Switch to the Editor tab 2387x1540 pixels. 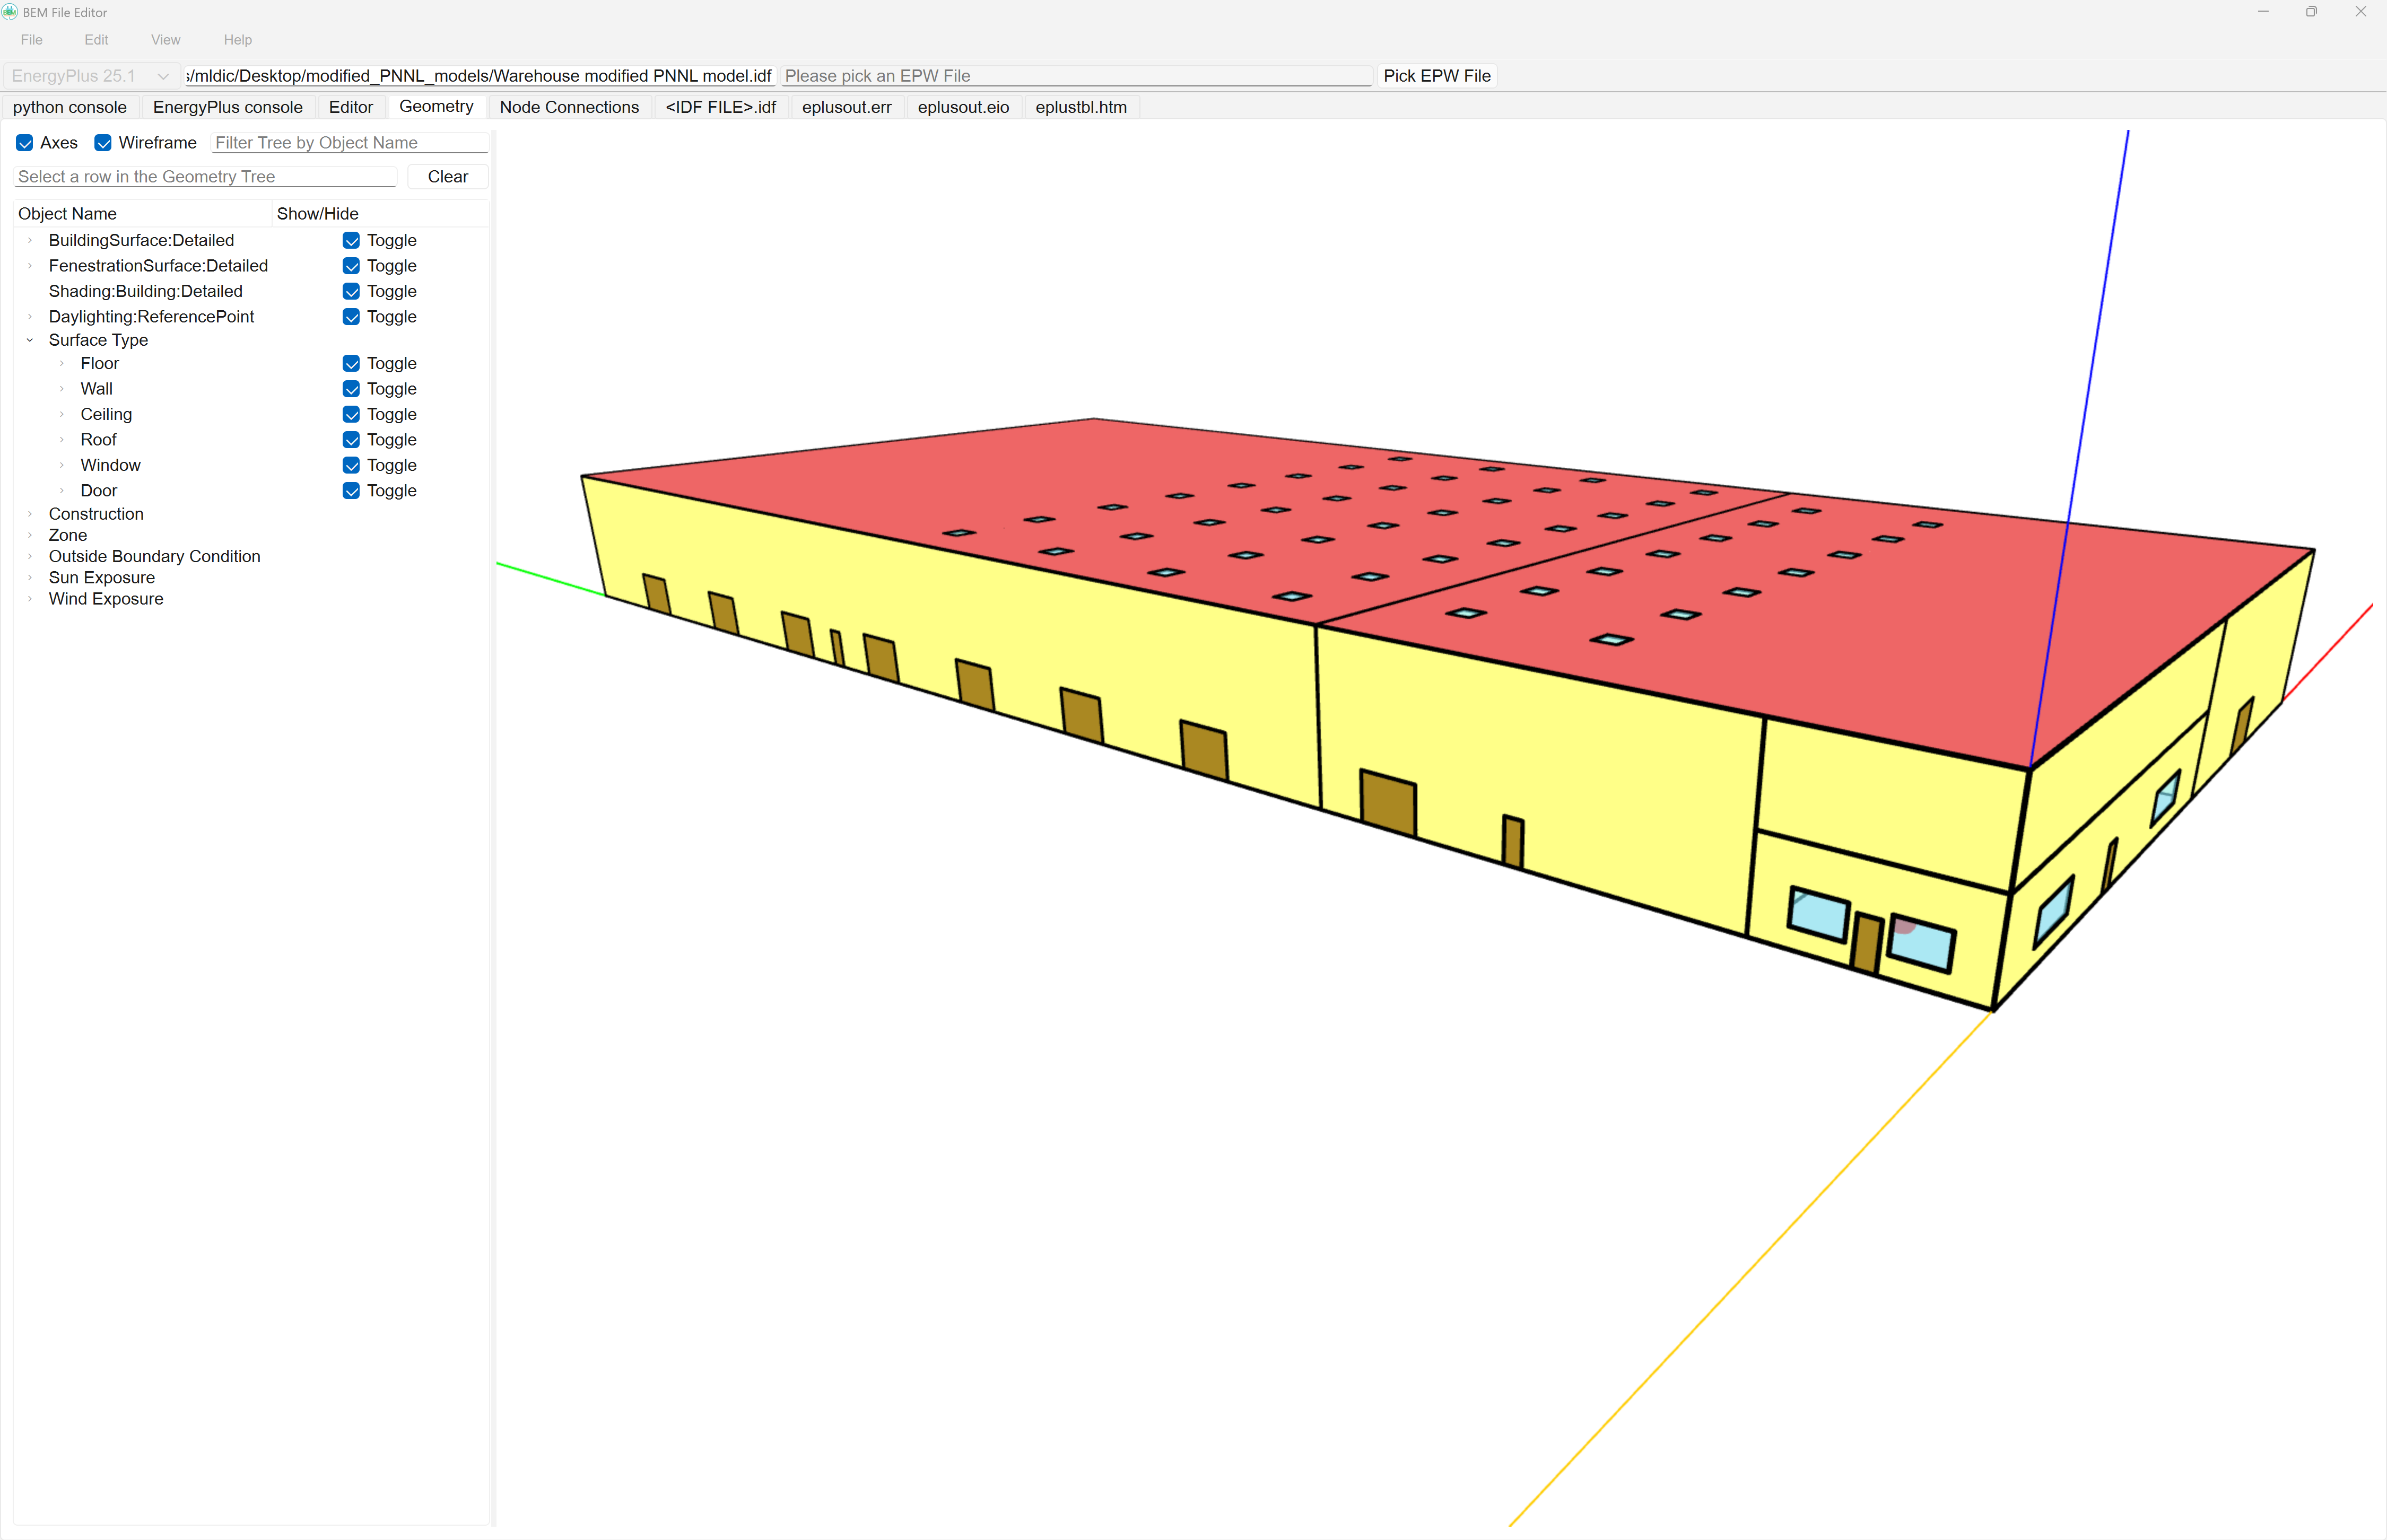(351, 107)
